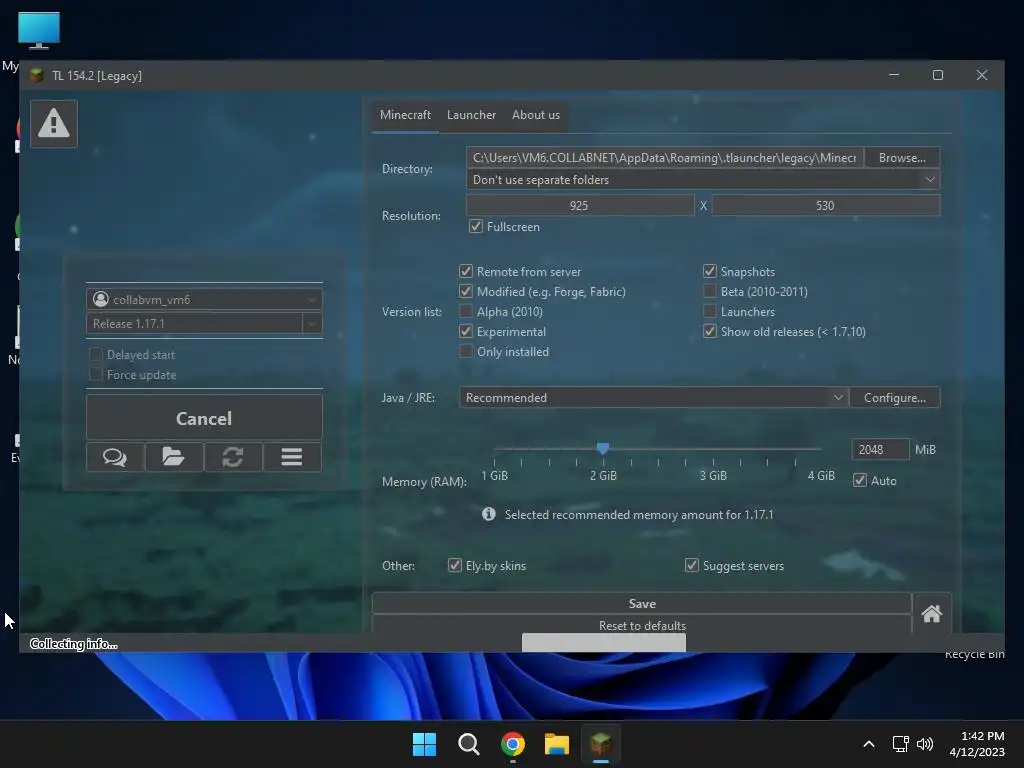Image resolution: width=1024 pixels, height=768 pixels.
Task: Click the home icon button
Action: coord(931,613)
